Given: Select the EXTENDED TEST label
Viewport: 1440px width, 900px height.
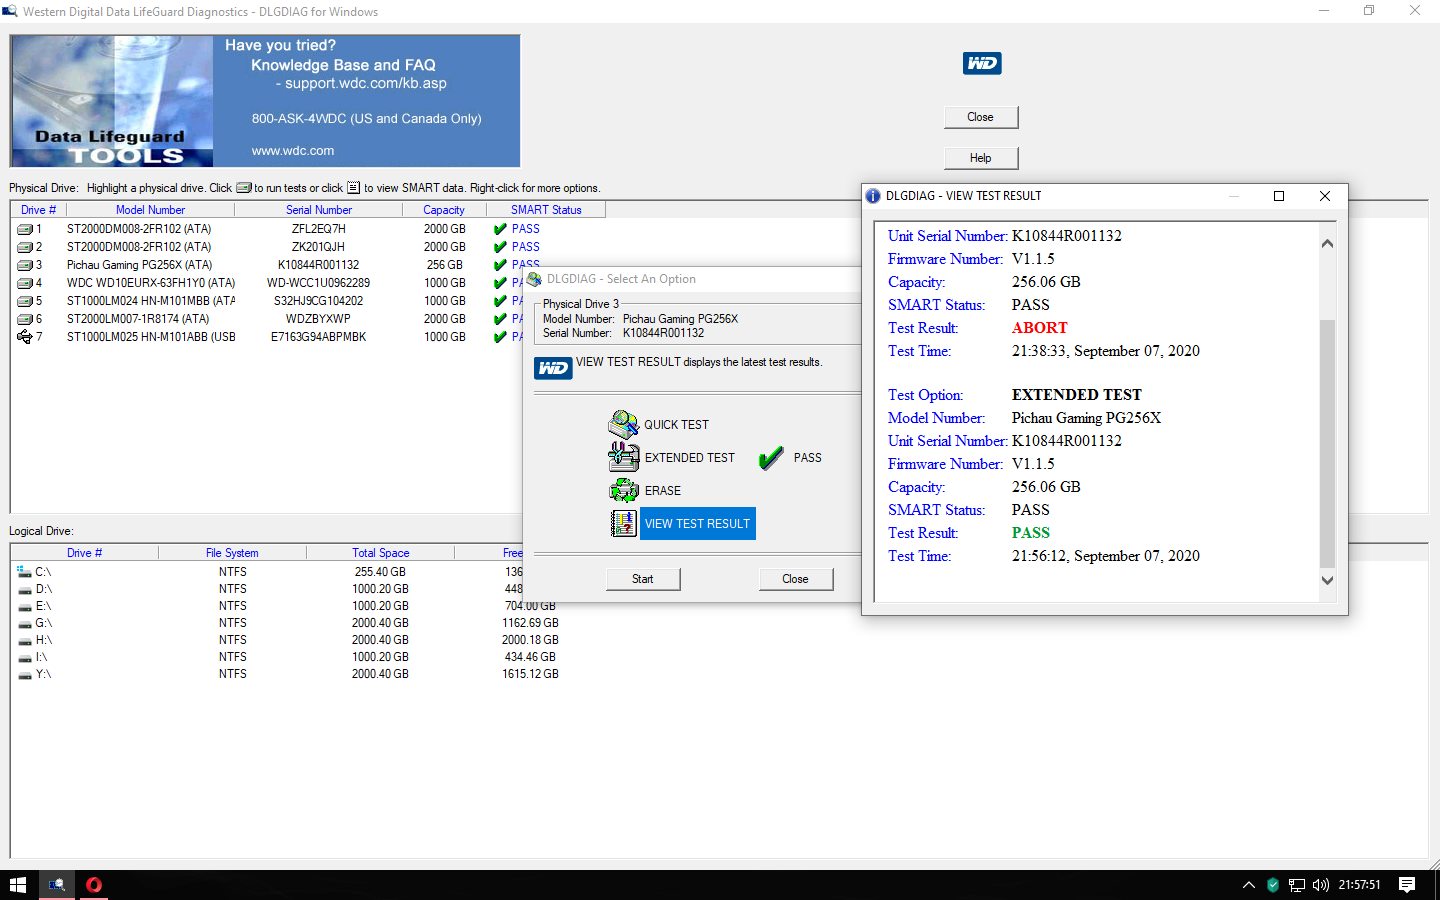Looking at the screenshot, I should point(690,458).
